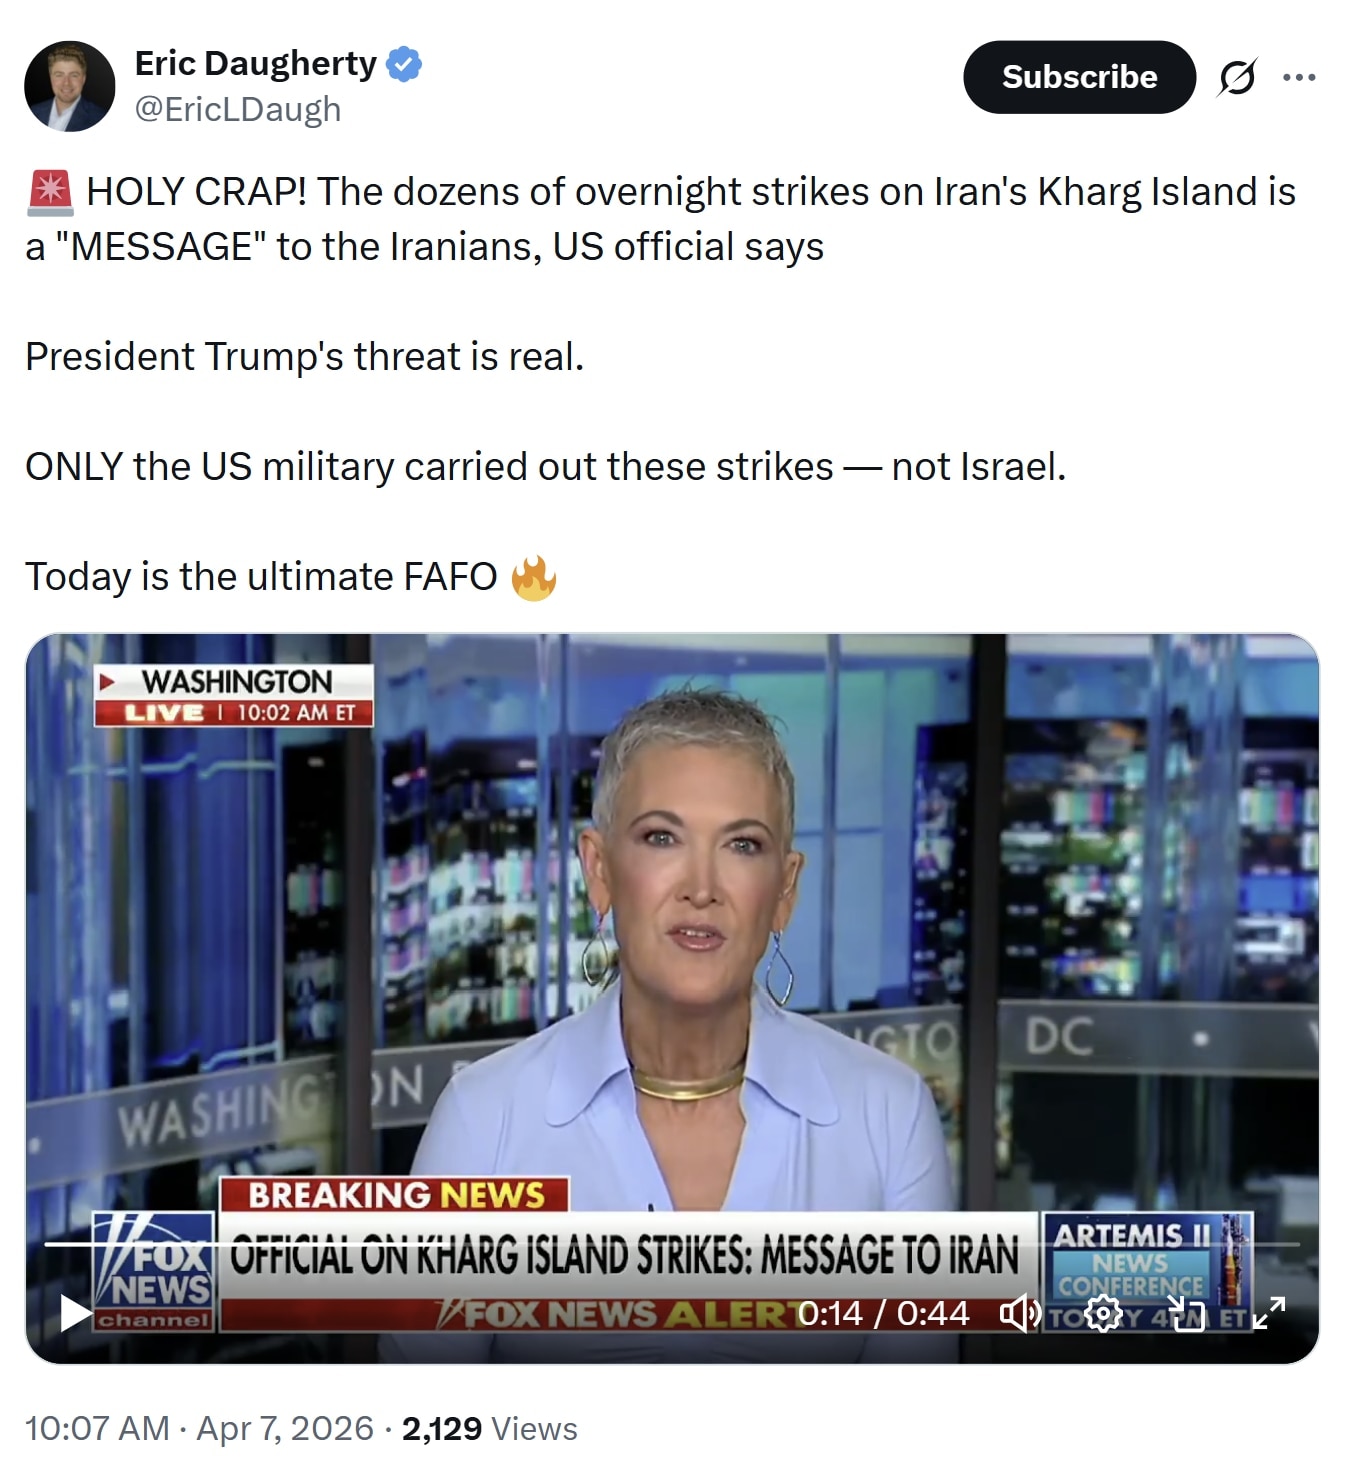Viewport: 1345px width, 1482px height.
Task: Open video settings gear
Action: (x=1103, y=1313)
